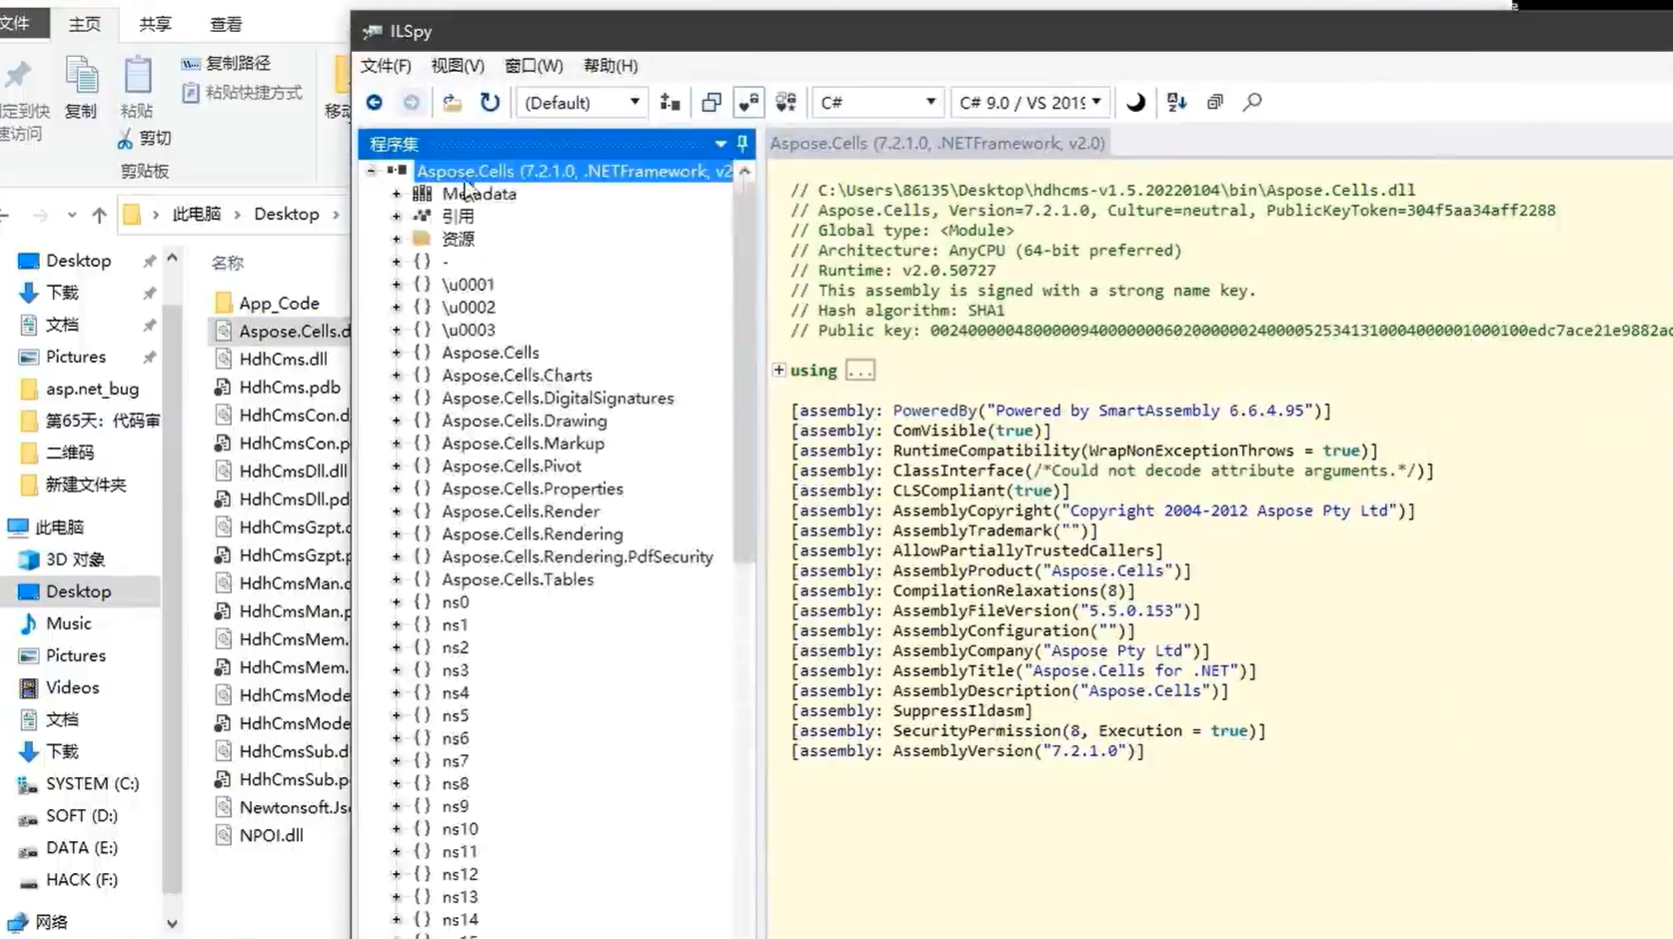Click the collapse all tree nodes icon
Image resolution: width=1673 pixels, height=939 pixels.
pyautogui.click(x=1214, y=102)
